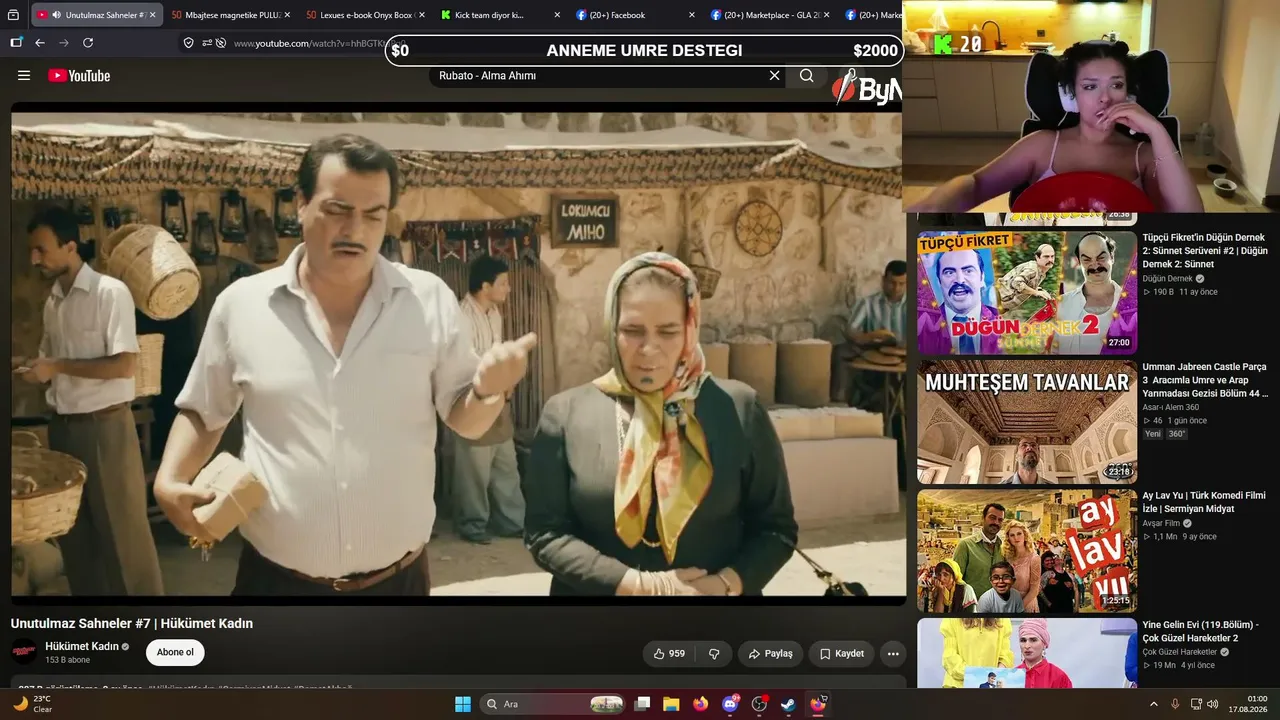Screen dimensions: 1280x720
Task: Open site permissions icon in address bar
Action: tap(207, 43)
